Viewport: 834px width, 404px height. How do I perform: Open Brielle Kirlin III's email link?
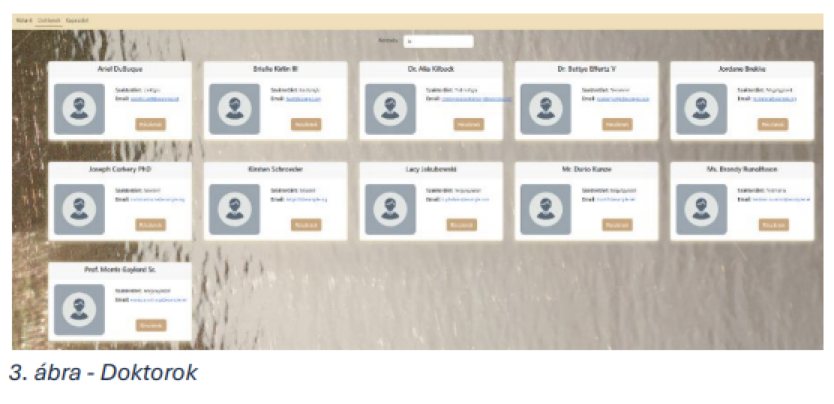click(x=304, y=99)
